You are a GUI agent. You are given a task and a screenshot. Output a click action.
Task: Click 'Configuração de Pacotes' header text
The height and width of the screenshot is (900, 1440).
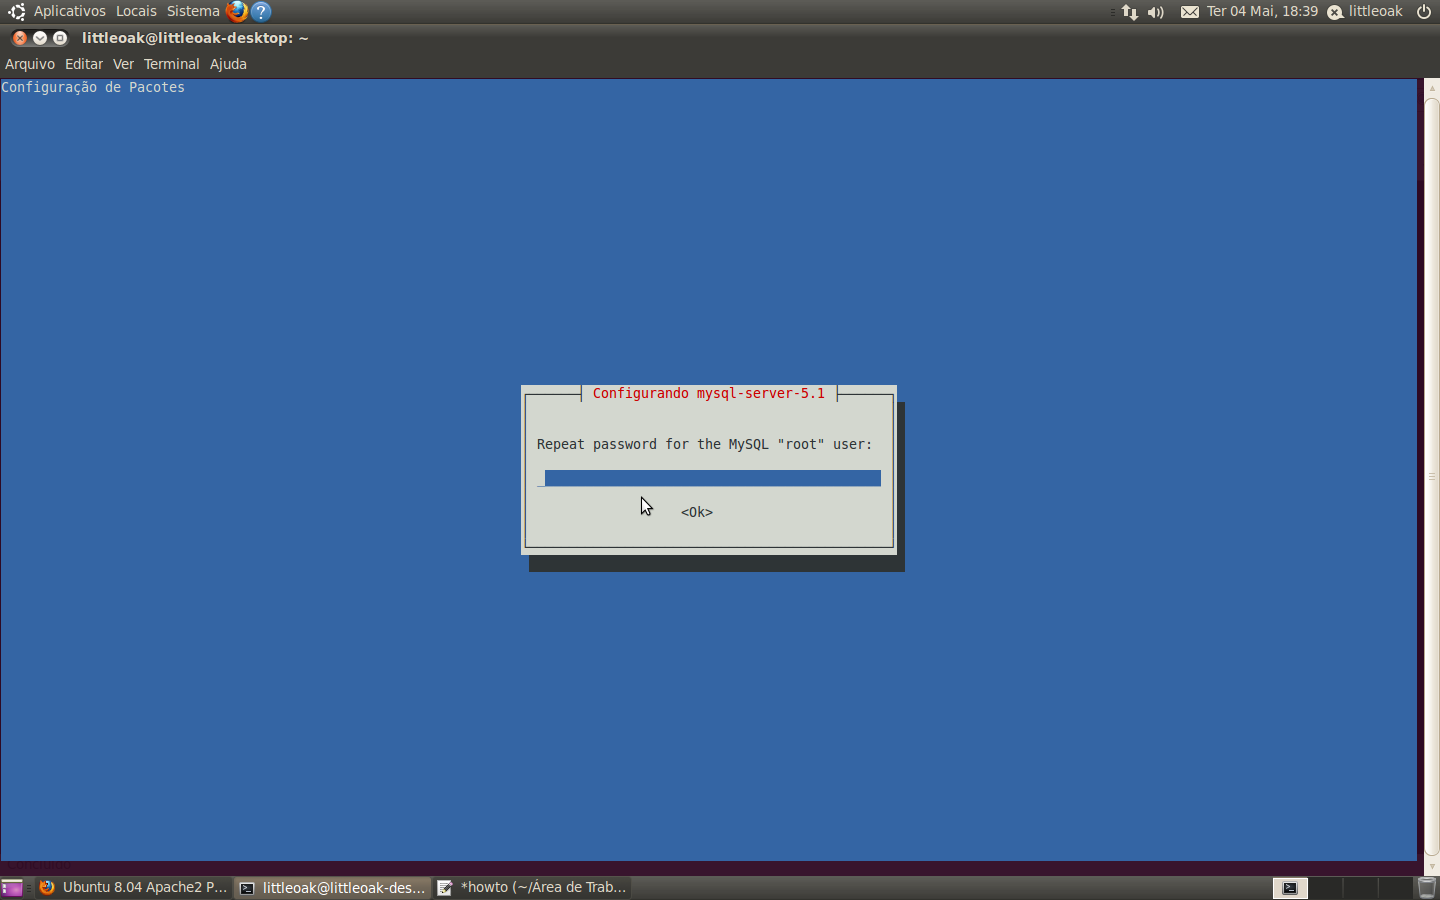[93, 88]
